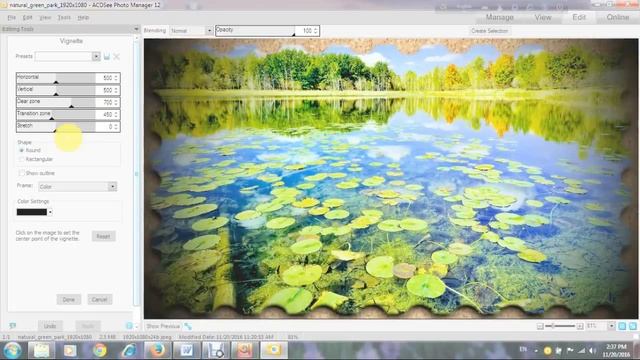Viewport: 640px width, 360px height.
Task: Click the zoom out minus icon
Action: pyautogui.click(x=540, y=326)
